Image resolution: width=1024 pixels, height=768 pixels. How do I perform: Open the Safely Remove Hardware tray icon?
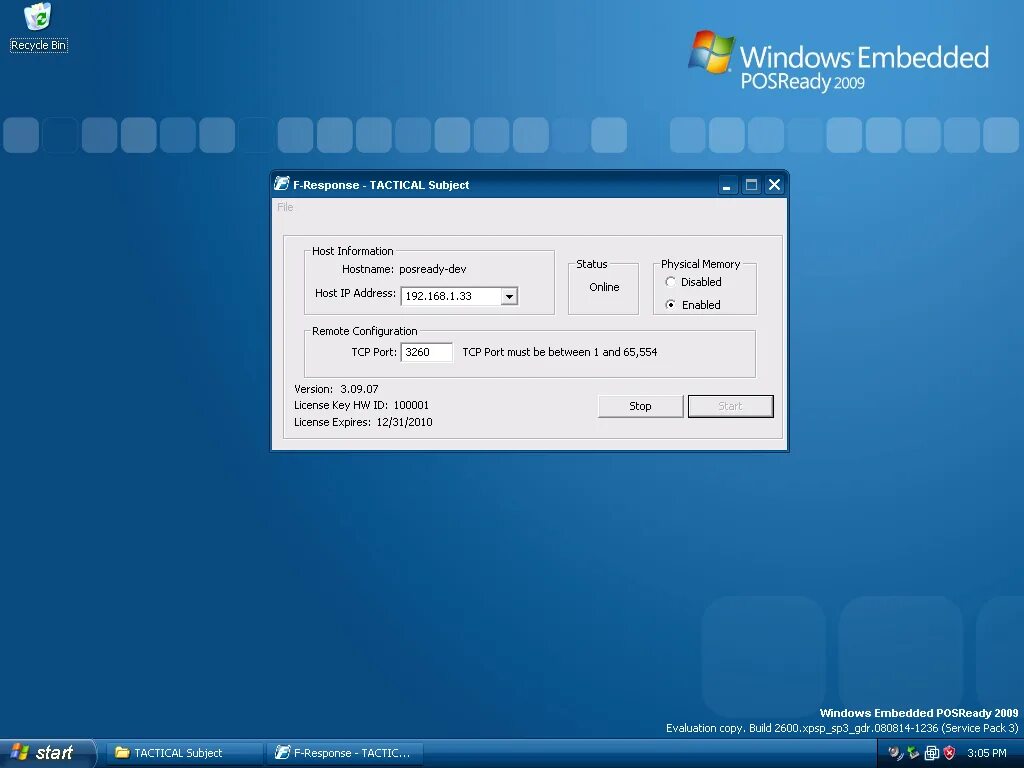point(913,753)
